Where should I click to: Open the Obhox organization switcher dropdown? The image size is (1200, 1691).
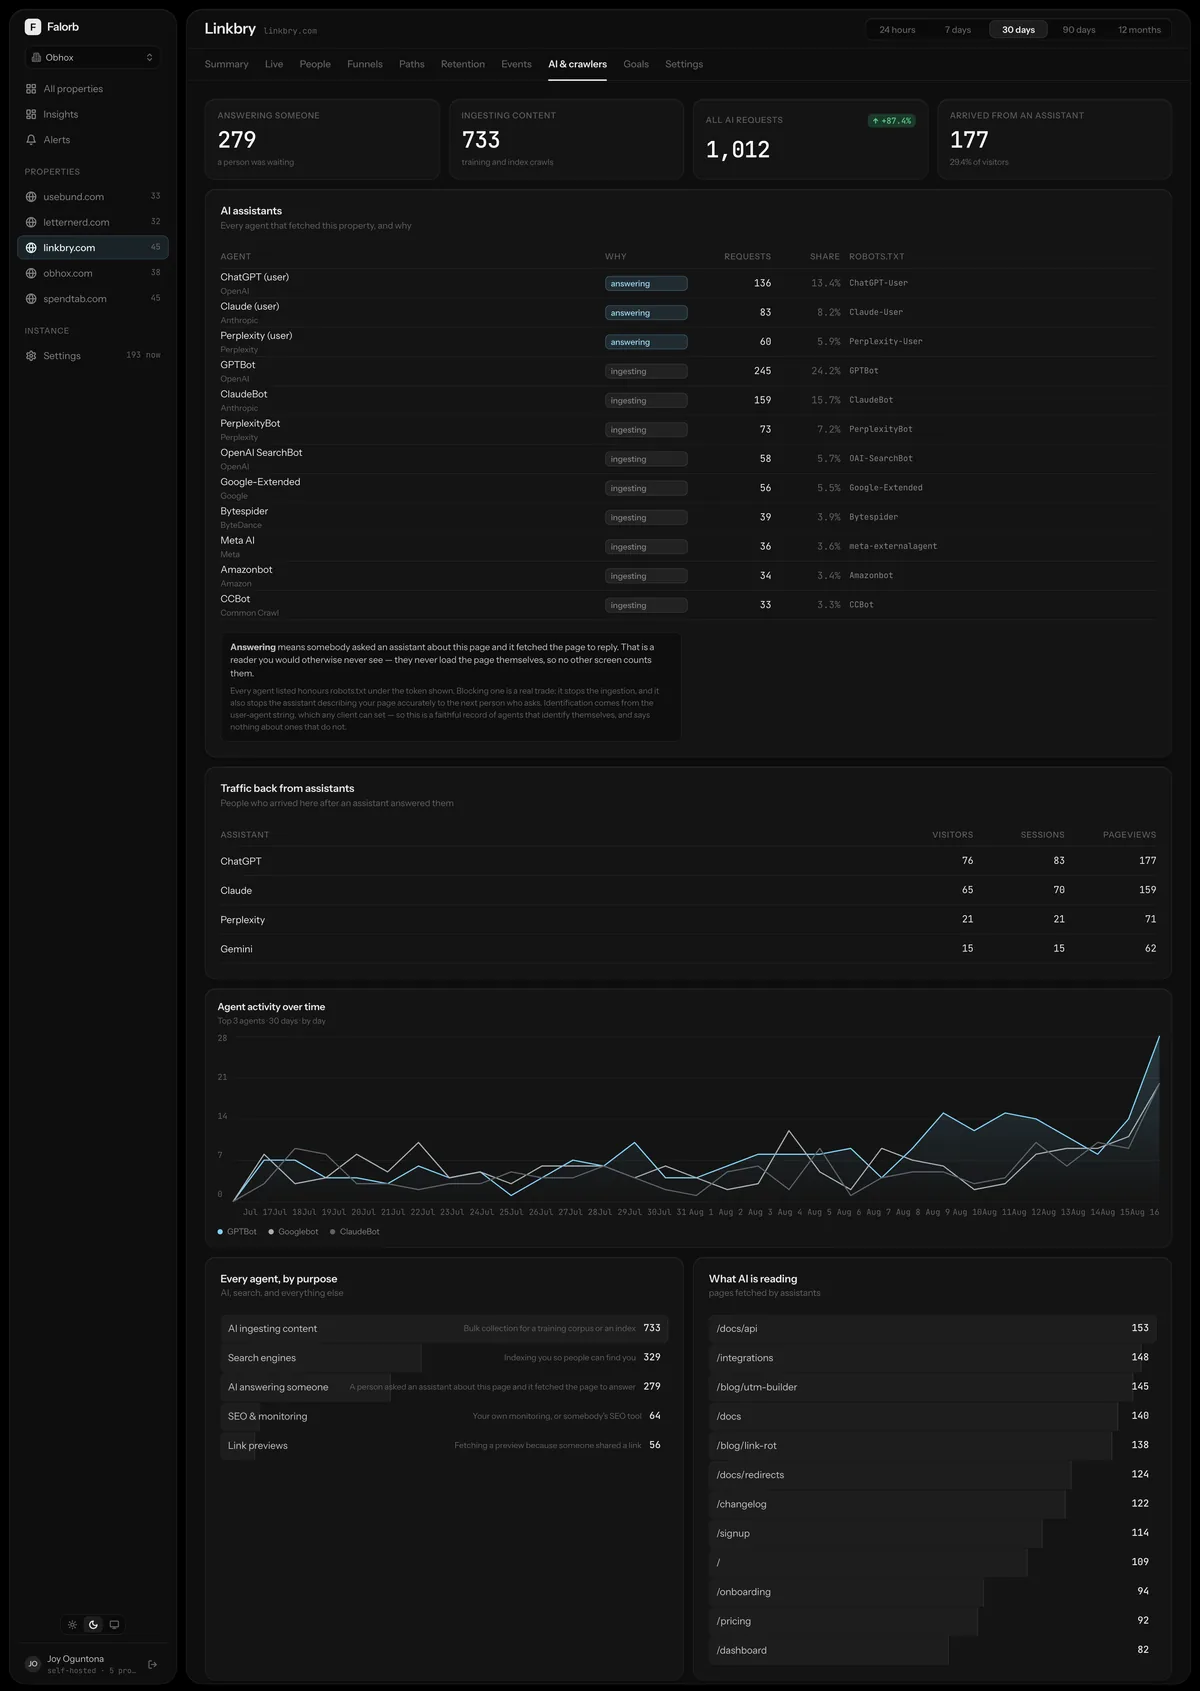point(92,58)
